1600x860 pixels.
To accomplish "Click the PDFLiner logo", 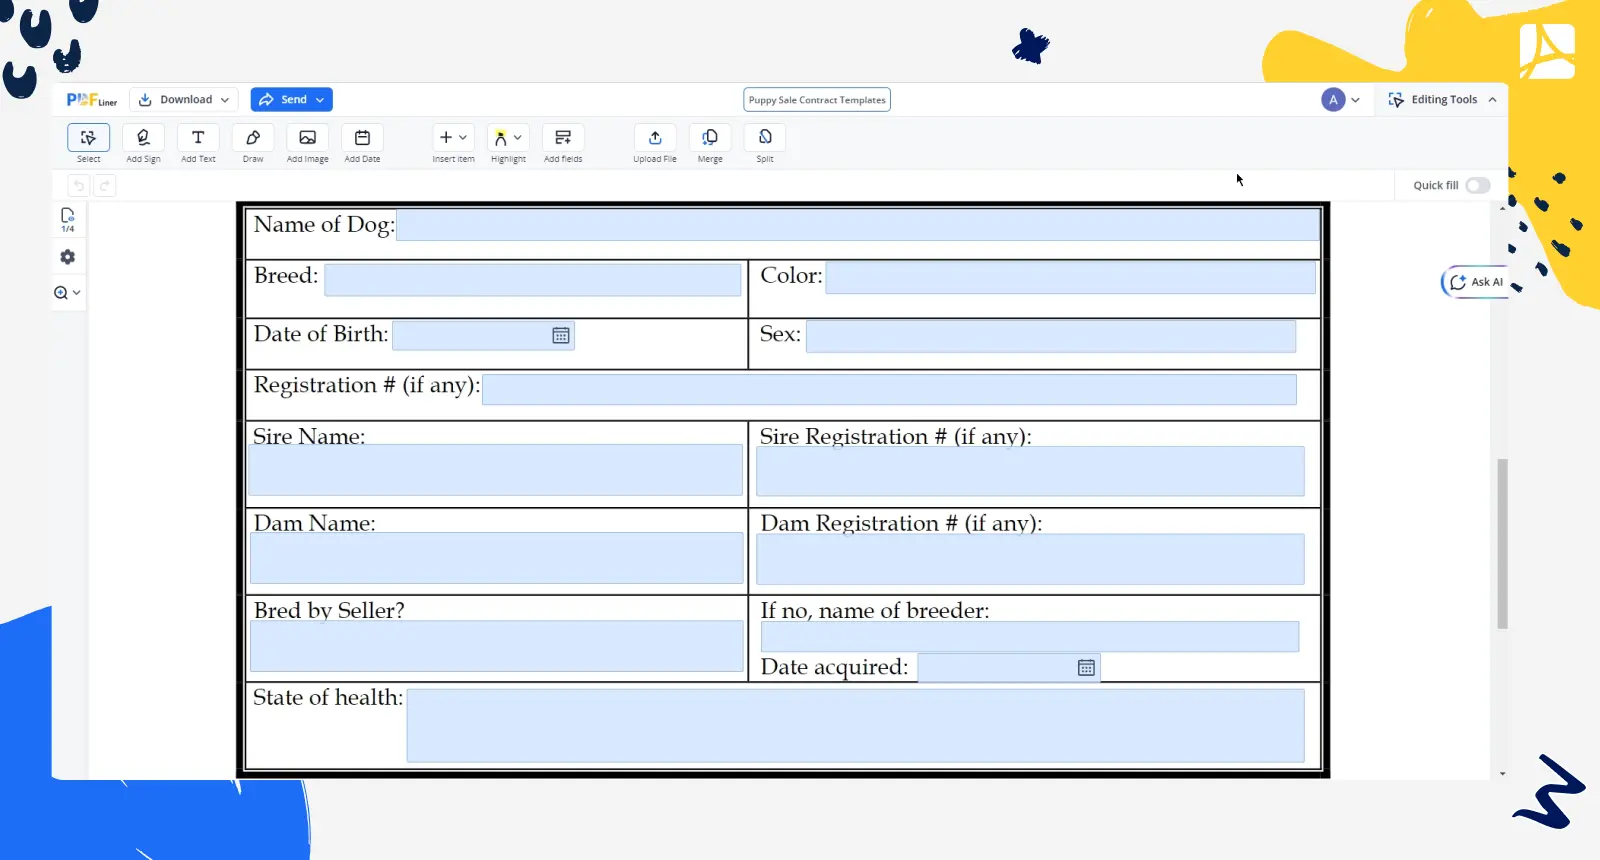I will [x=92, y=100].
